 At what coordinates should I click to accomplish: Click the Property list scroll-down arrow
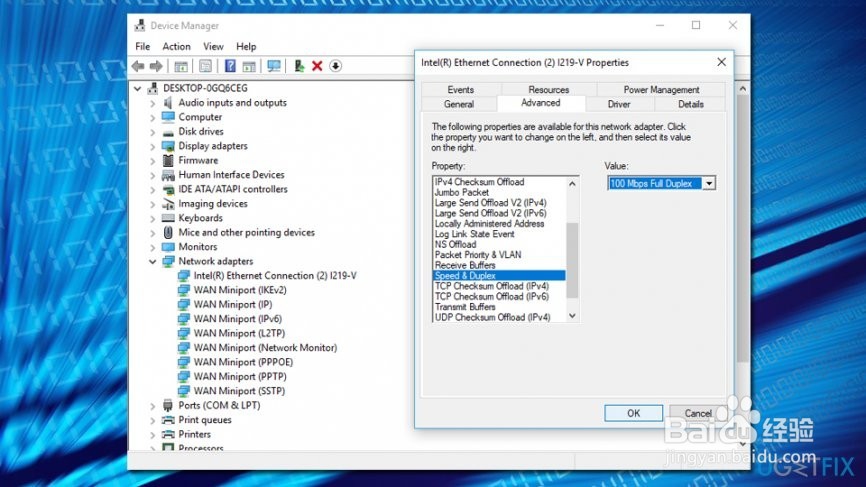572,316
